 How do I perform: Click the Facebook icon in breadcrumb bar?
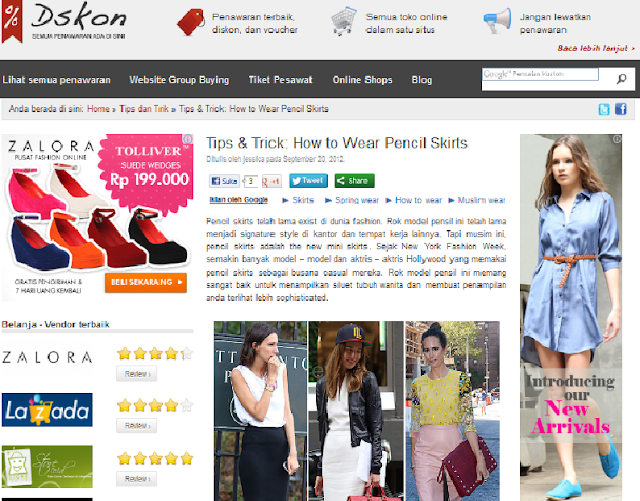[x=620, y=109]
